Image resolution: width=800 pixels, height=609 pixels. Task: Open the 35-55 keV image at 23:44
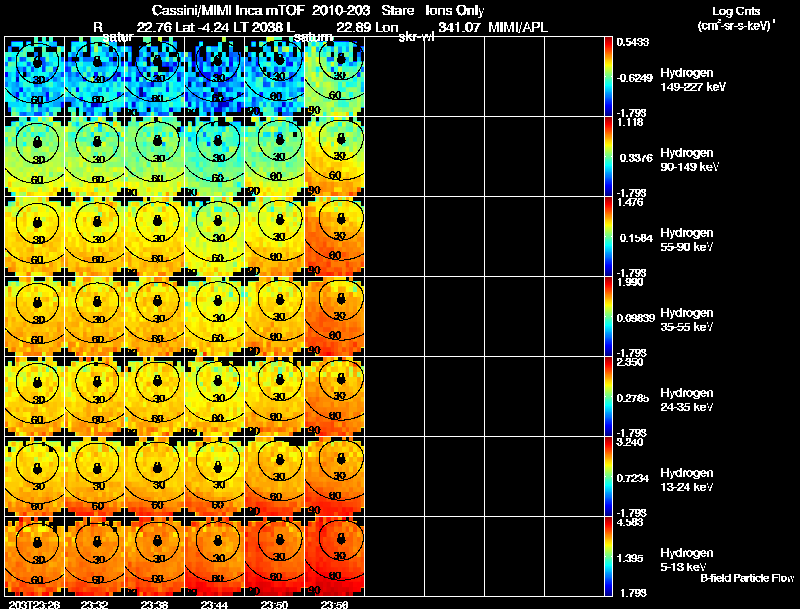click(215, 317)
